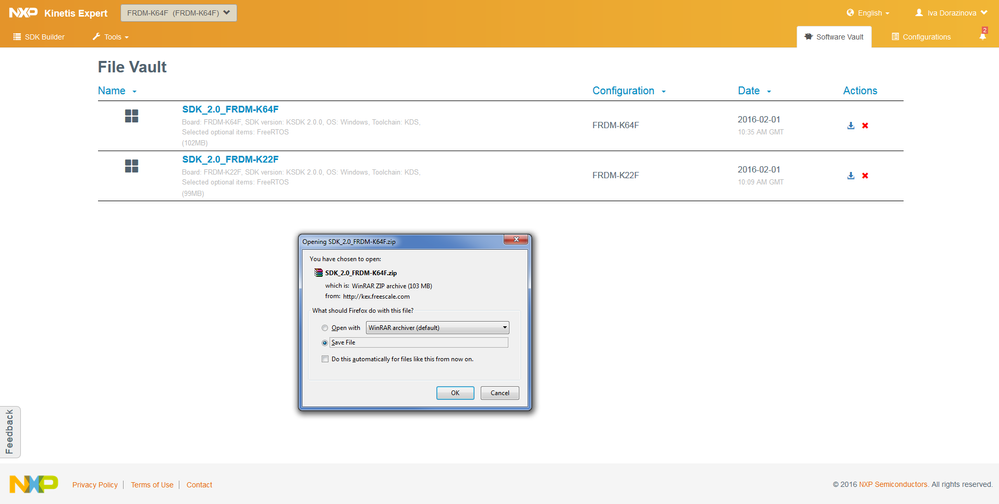Viewport: 999px width, 504px height.
Task: Click the 10:35 AM GMT timestamp
Action: [x=761, y=133]
